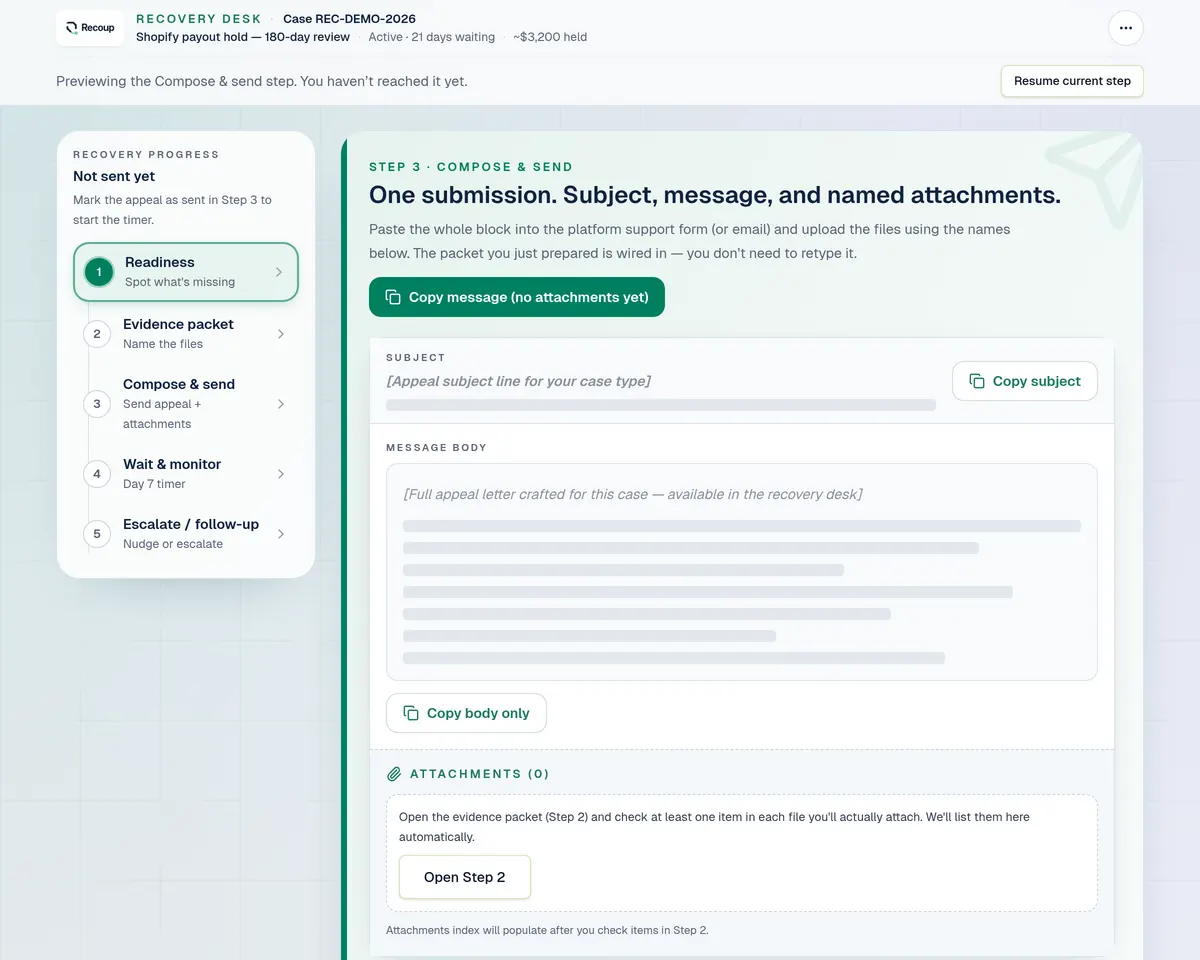1200x960 pixels.
Task: Click the 'Active · 21 days waiting' status
Action: click(x=431, y=37)
